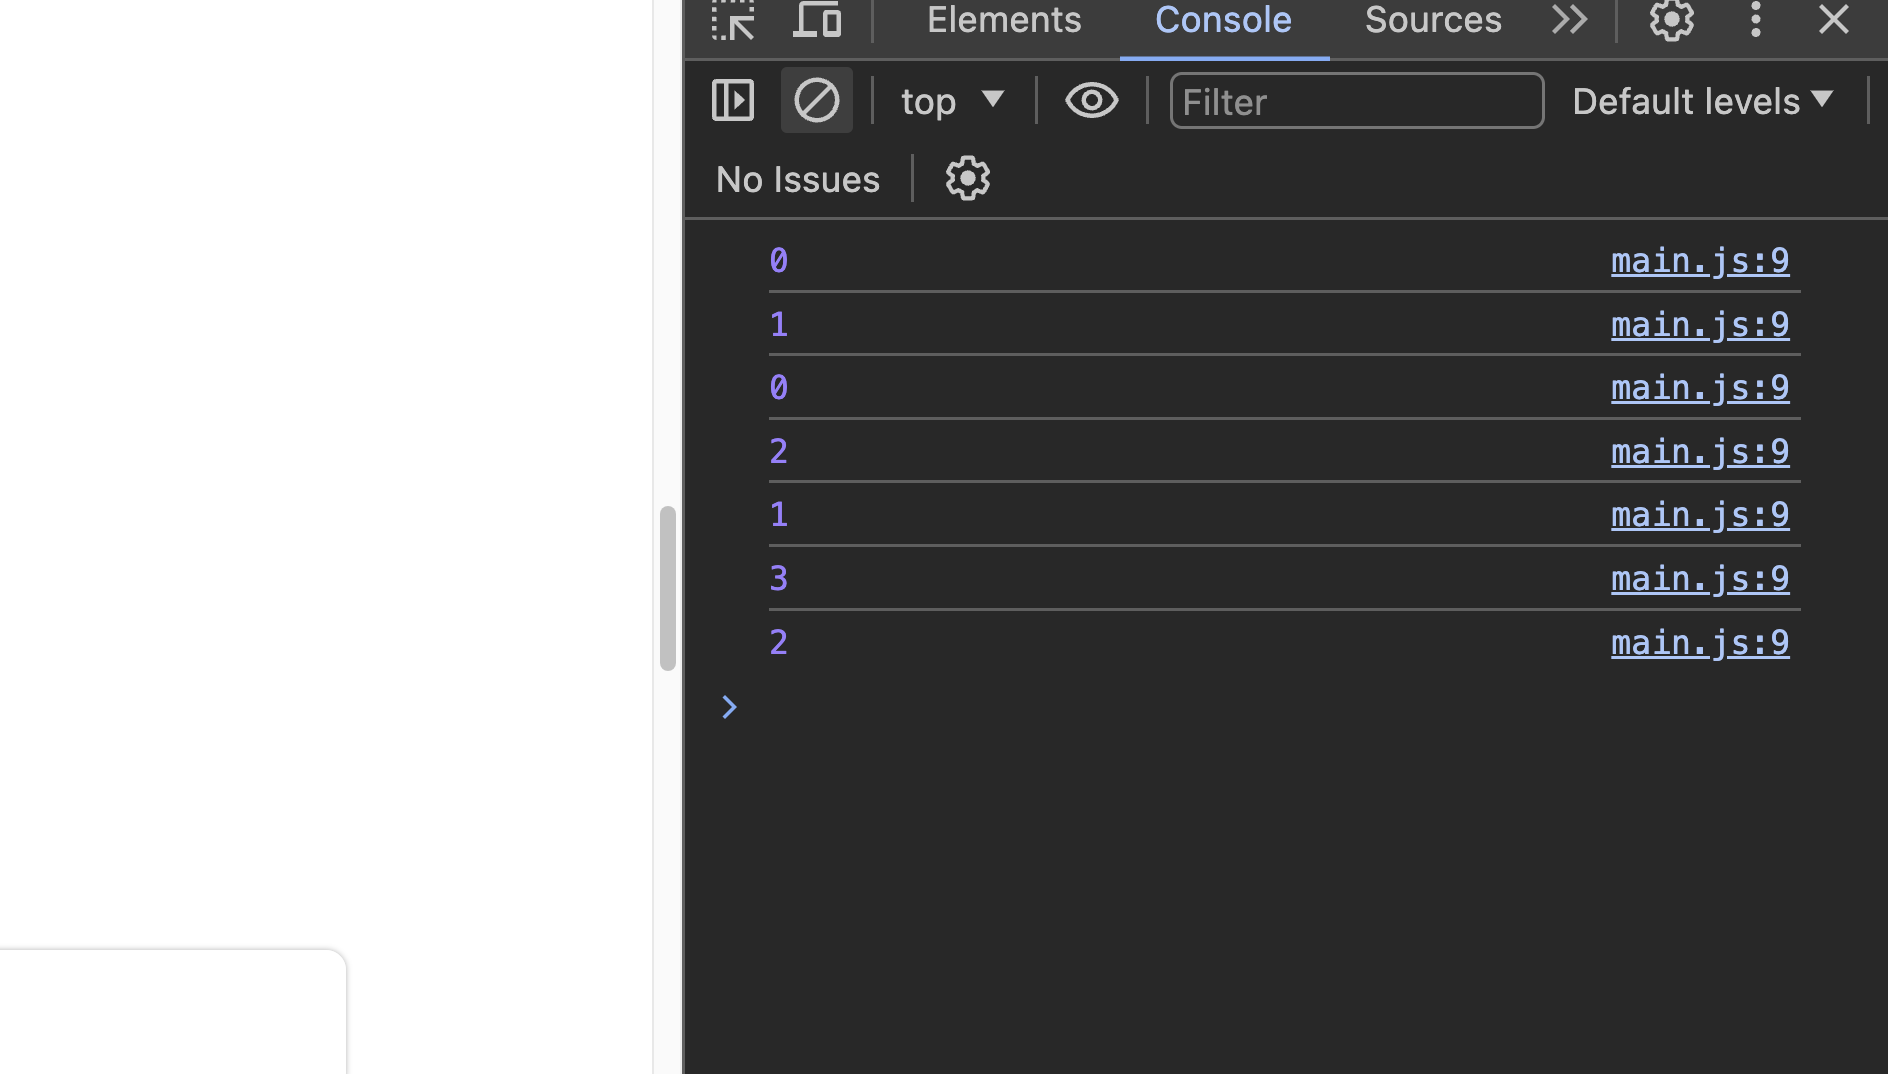Image resolution: width=1888 pixels, height=1074 pixels.
Task: Close the DevTools panel
Action: [x=1833, y=20]
